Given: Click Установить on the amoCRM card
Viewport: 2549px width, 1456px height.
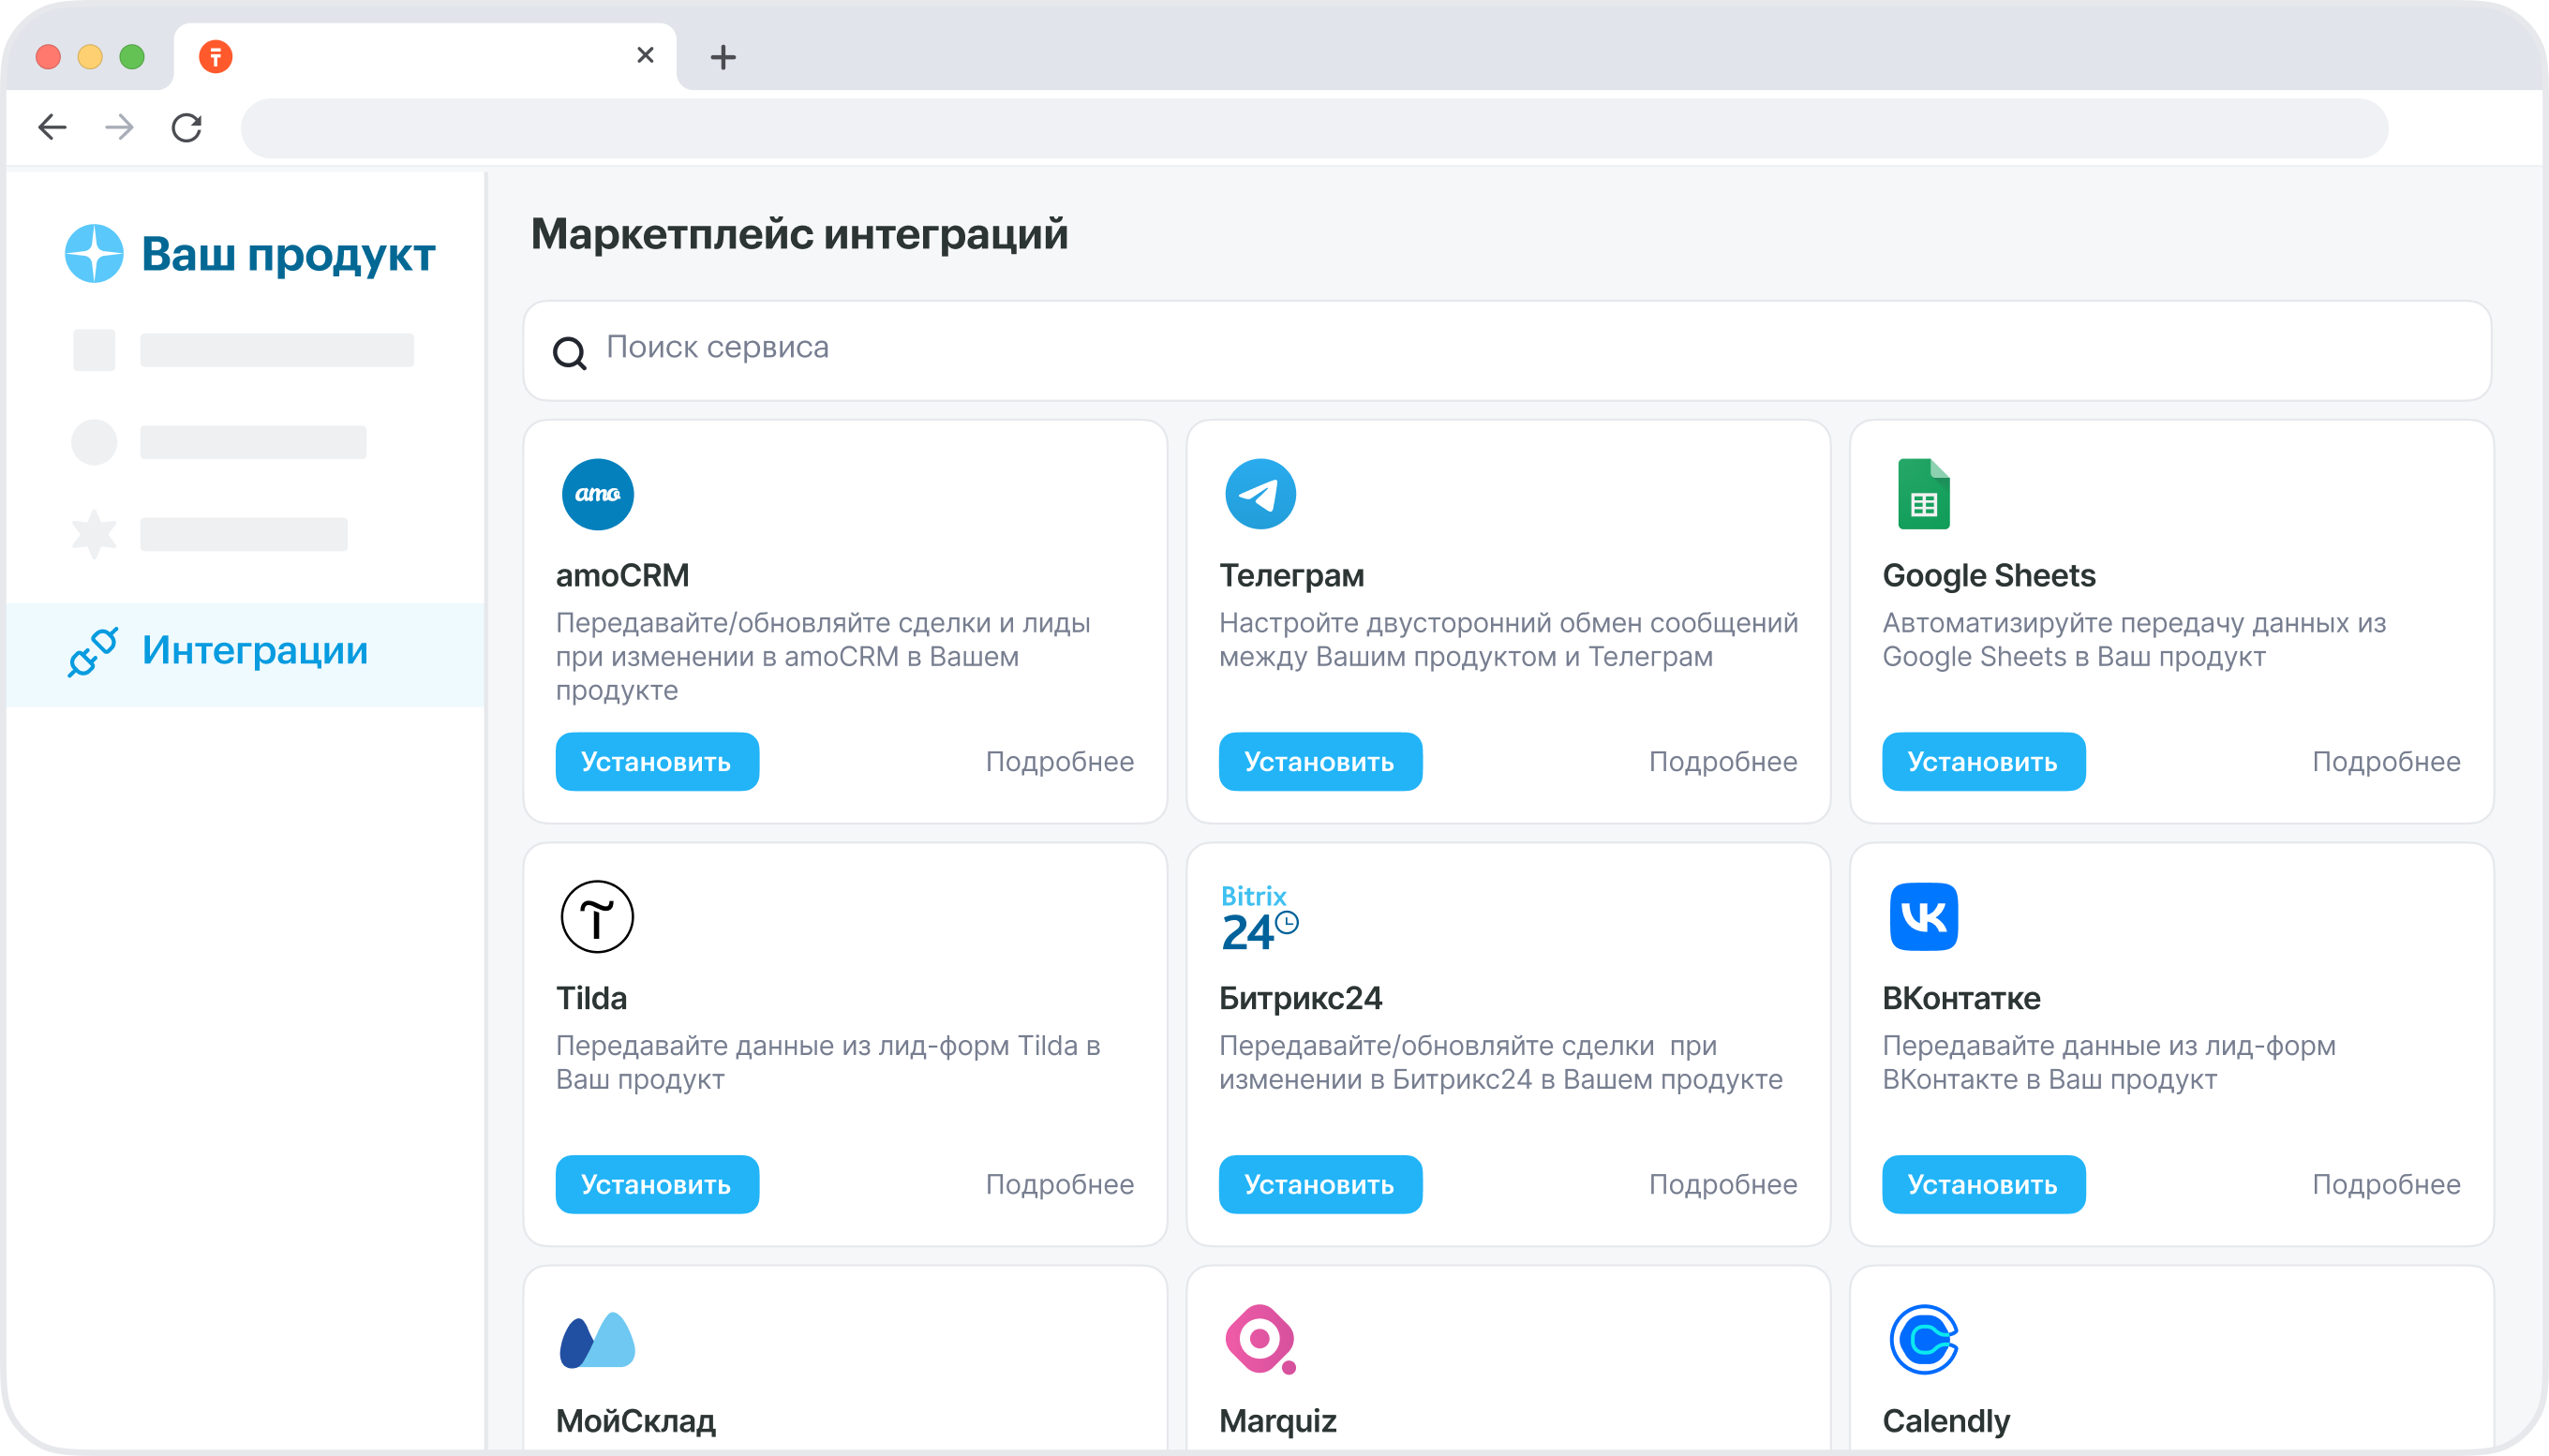Looking at the screenshot, I should (x=657, y=761).
